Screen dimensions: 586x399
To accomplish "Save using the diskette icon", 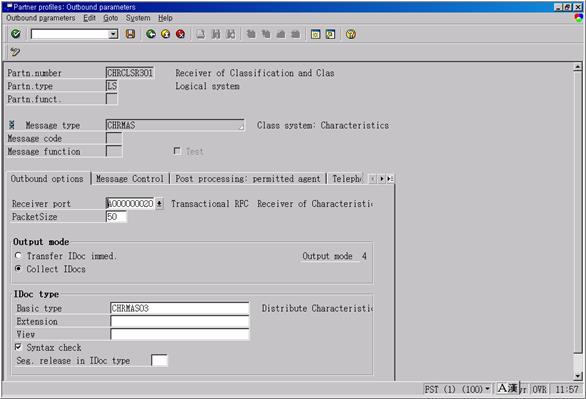I will coord(130,34).
